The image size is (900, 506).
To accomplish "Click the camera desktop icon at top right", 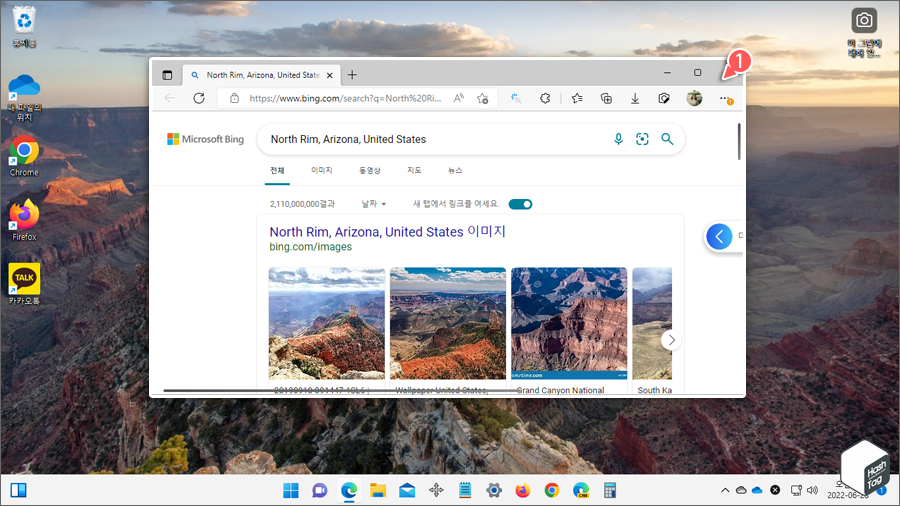I will pos(864,32).
